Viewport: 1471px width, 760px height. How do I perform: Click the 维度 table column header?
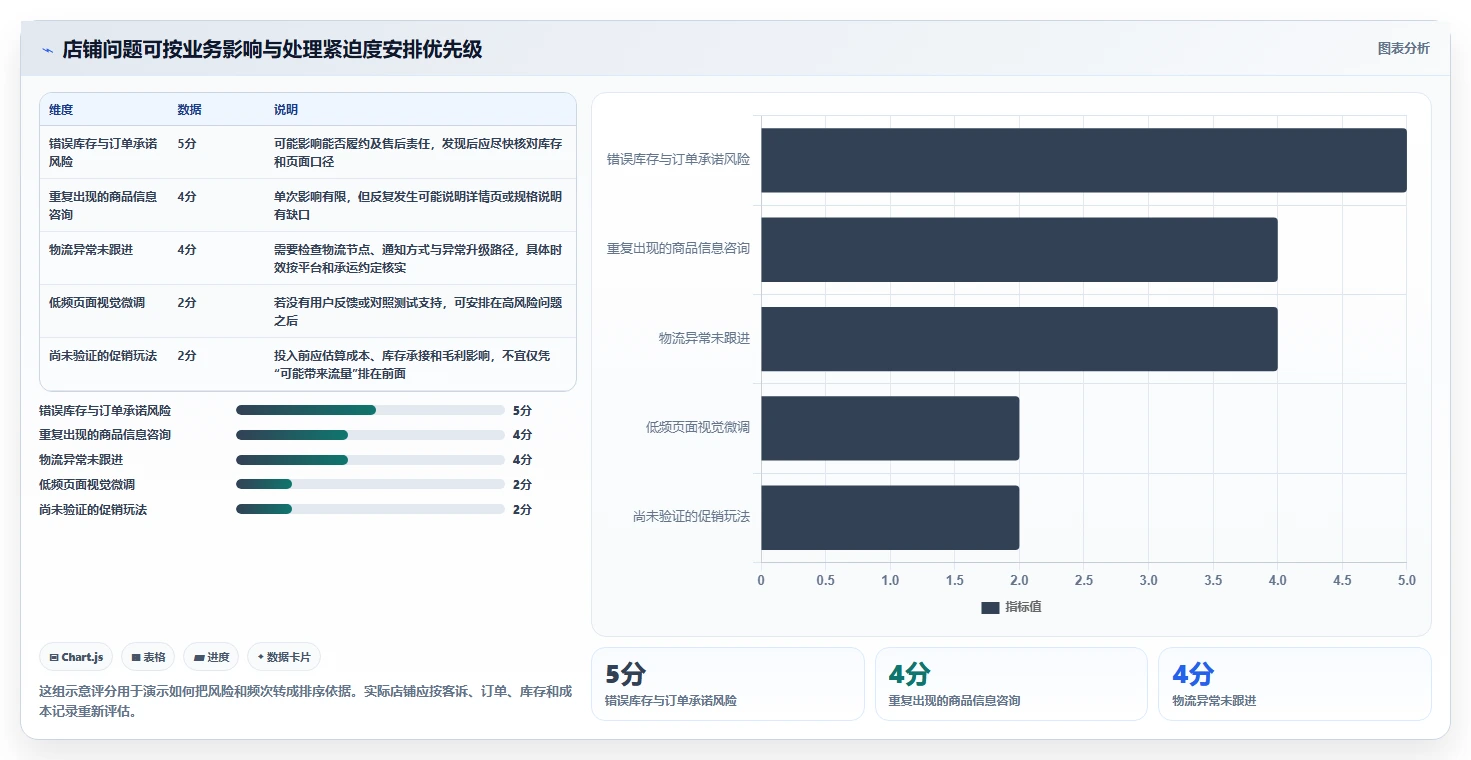pyautogui.click(x=61, y=110)
